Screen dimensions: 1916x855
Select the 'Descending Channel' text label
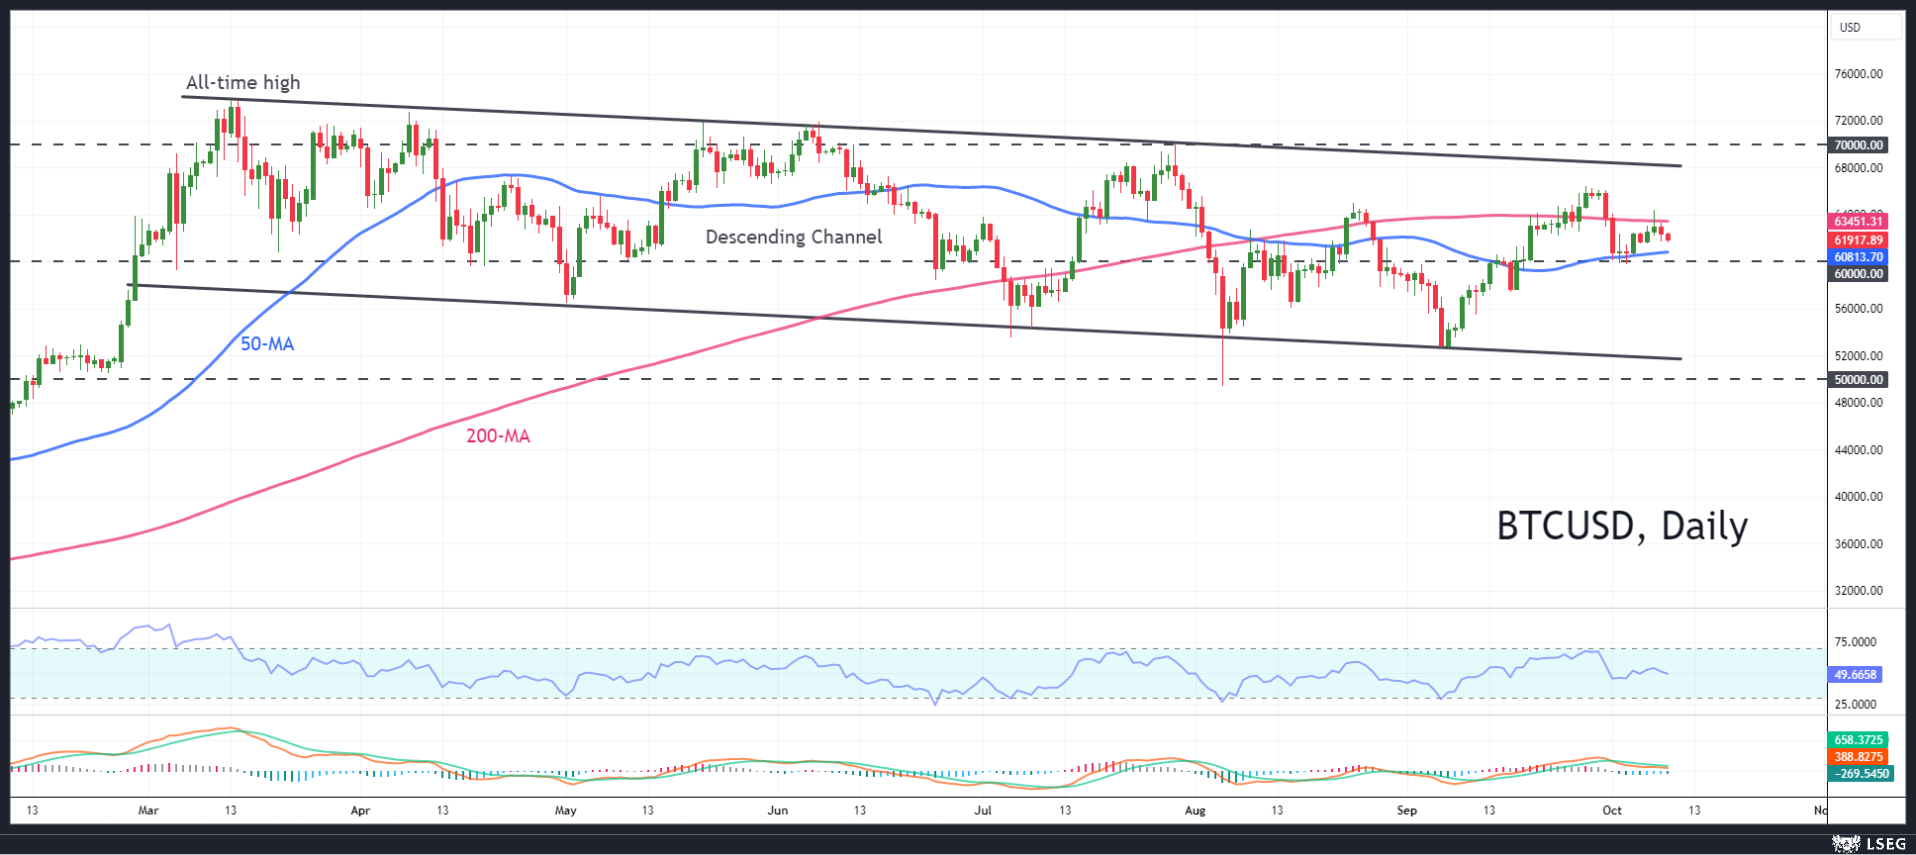(x=794, y=237)
